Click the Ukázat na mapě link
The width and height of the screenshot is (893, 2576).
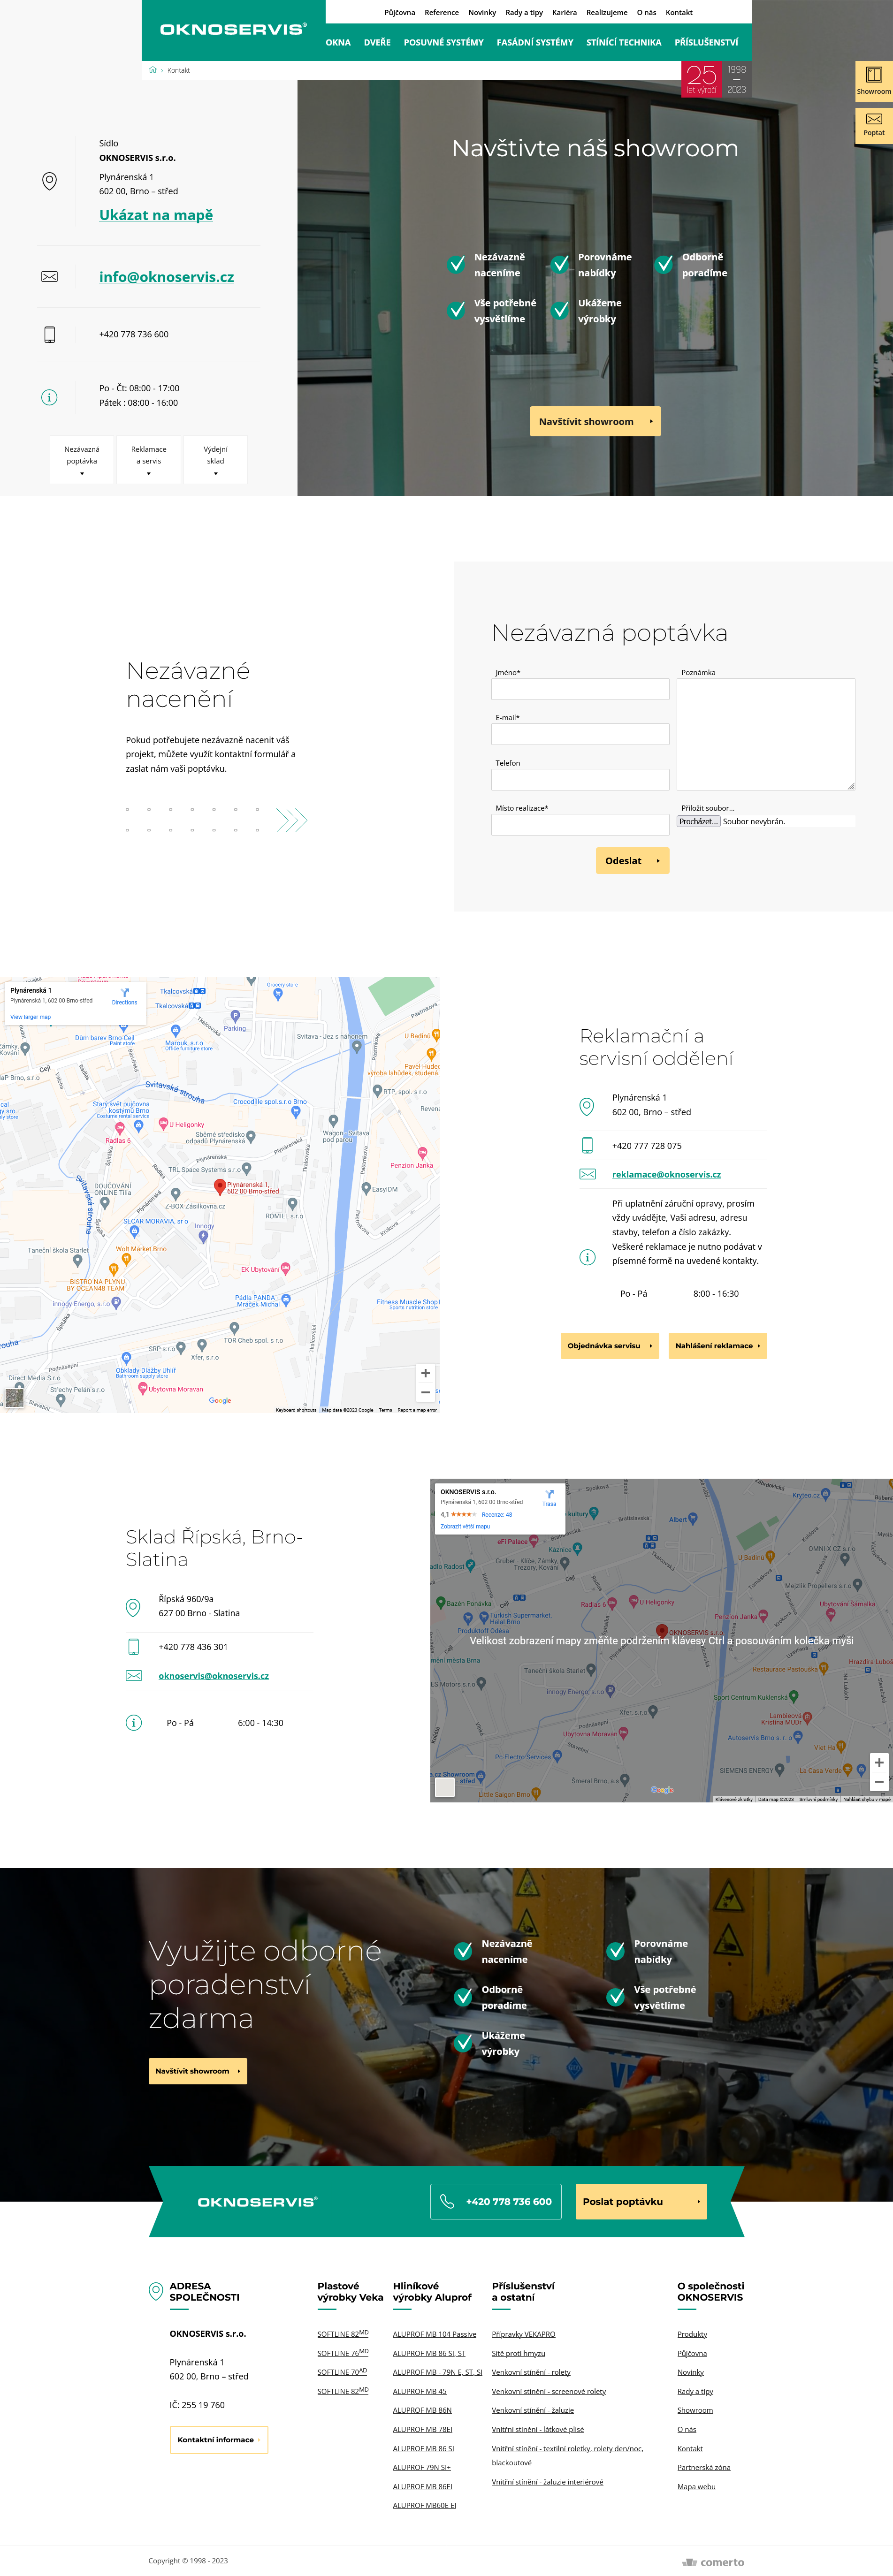point(156,215)
